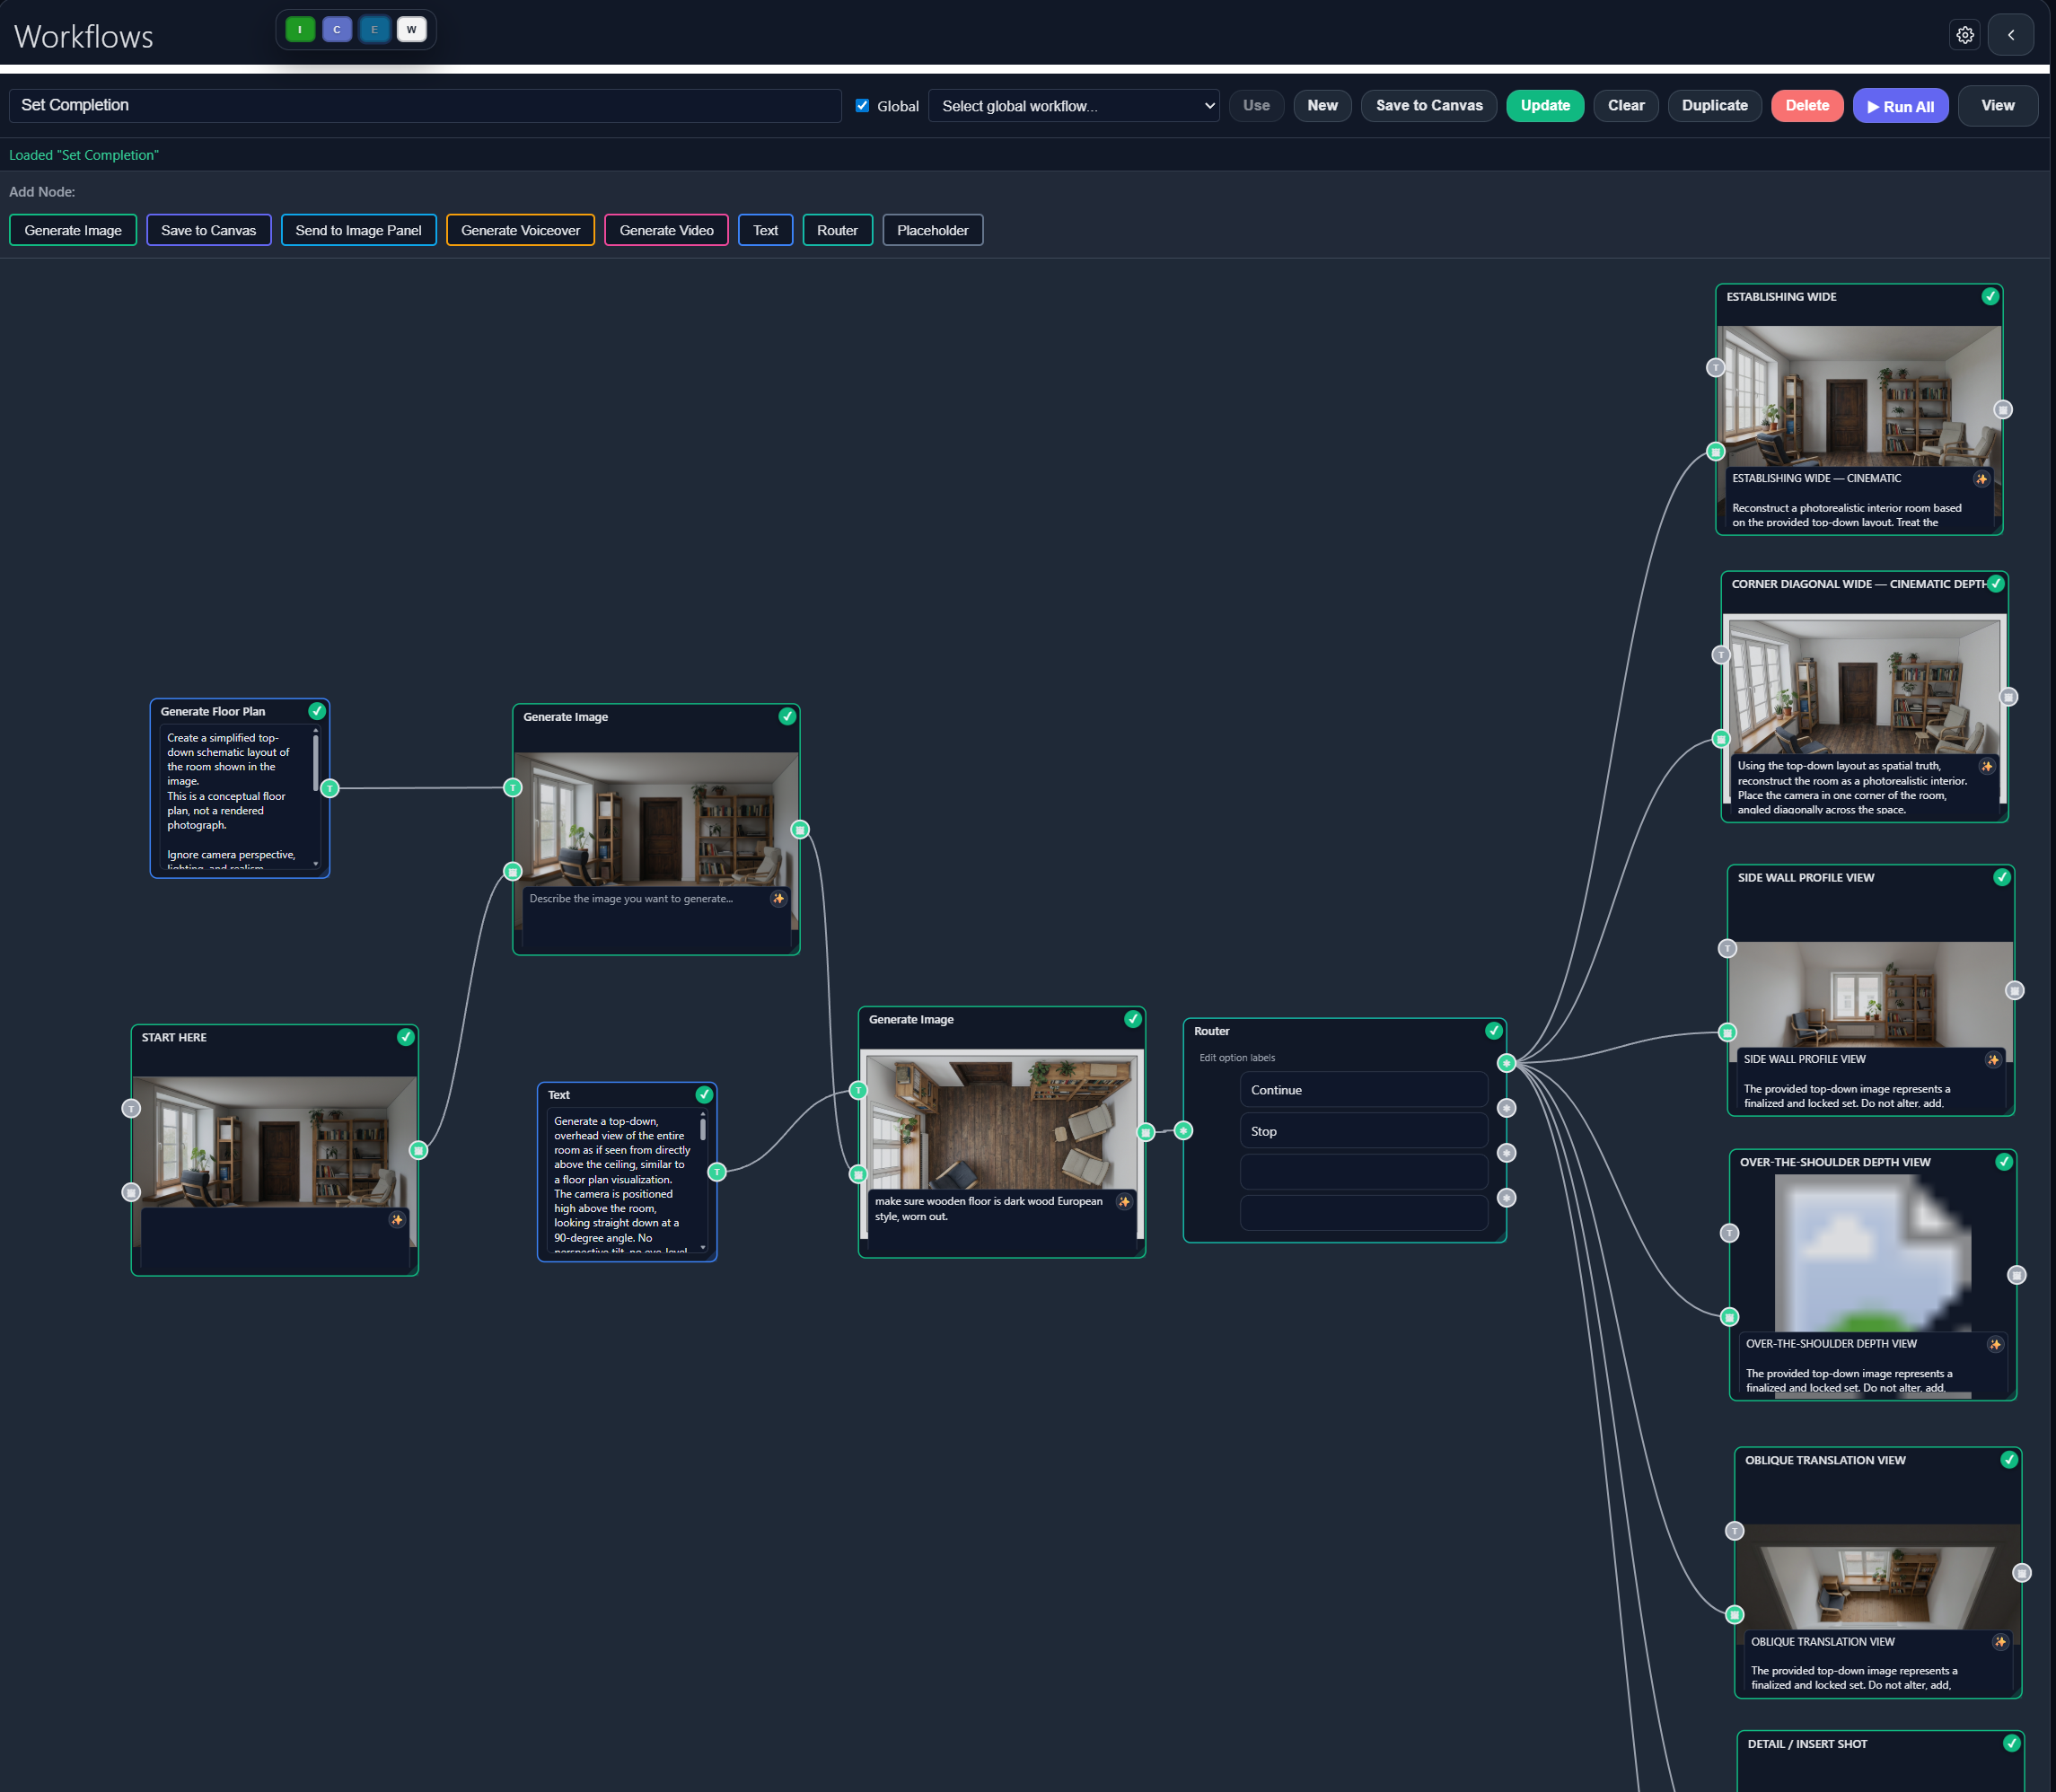Click the sparkle icon on the START HERE node
Viewport: 2056px width, 1792px height.
[397, 1220]
